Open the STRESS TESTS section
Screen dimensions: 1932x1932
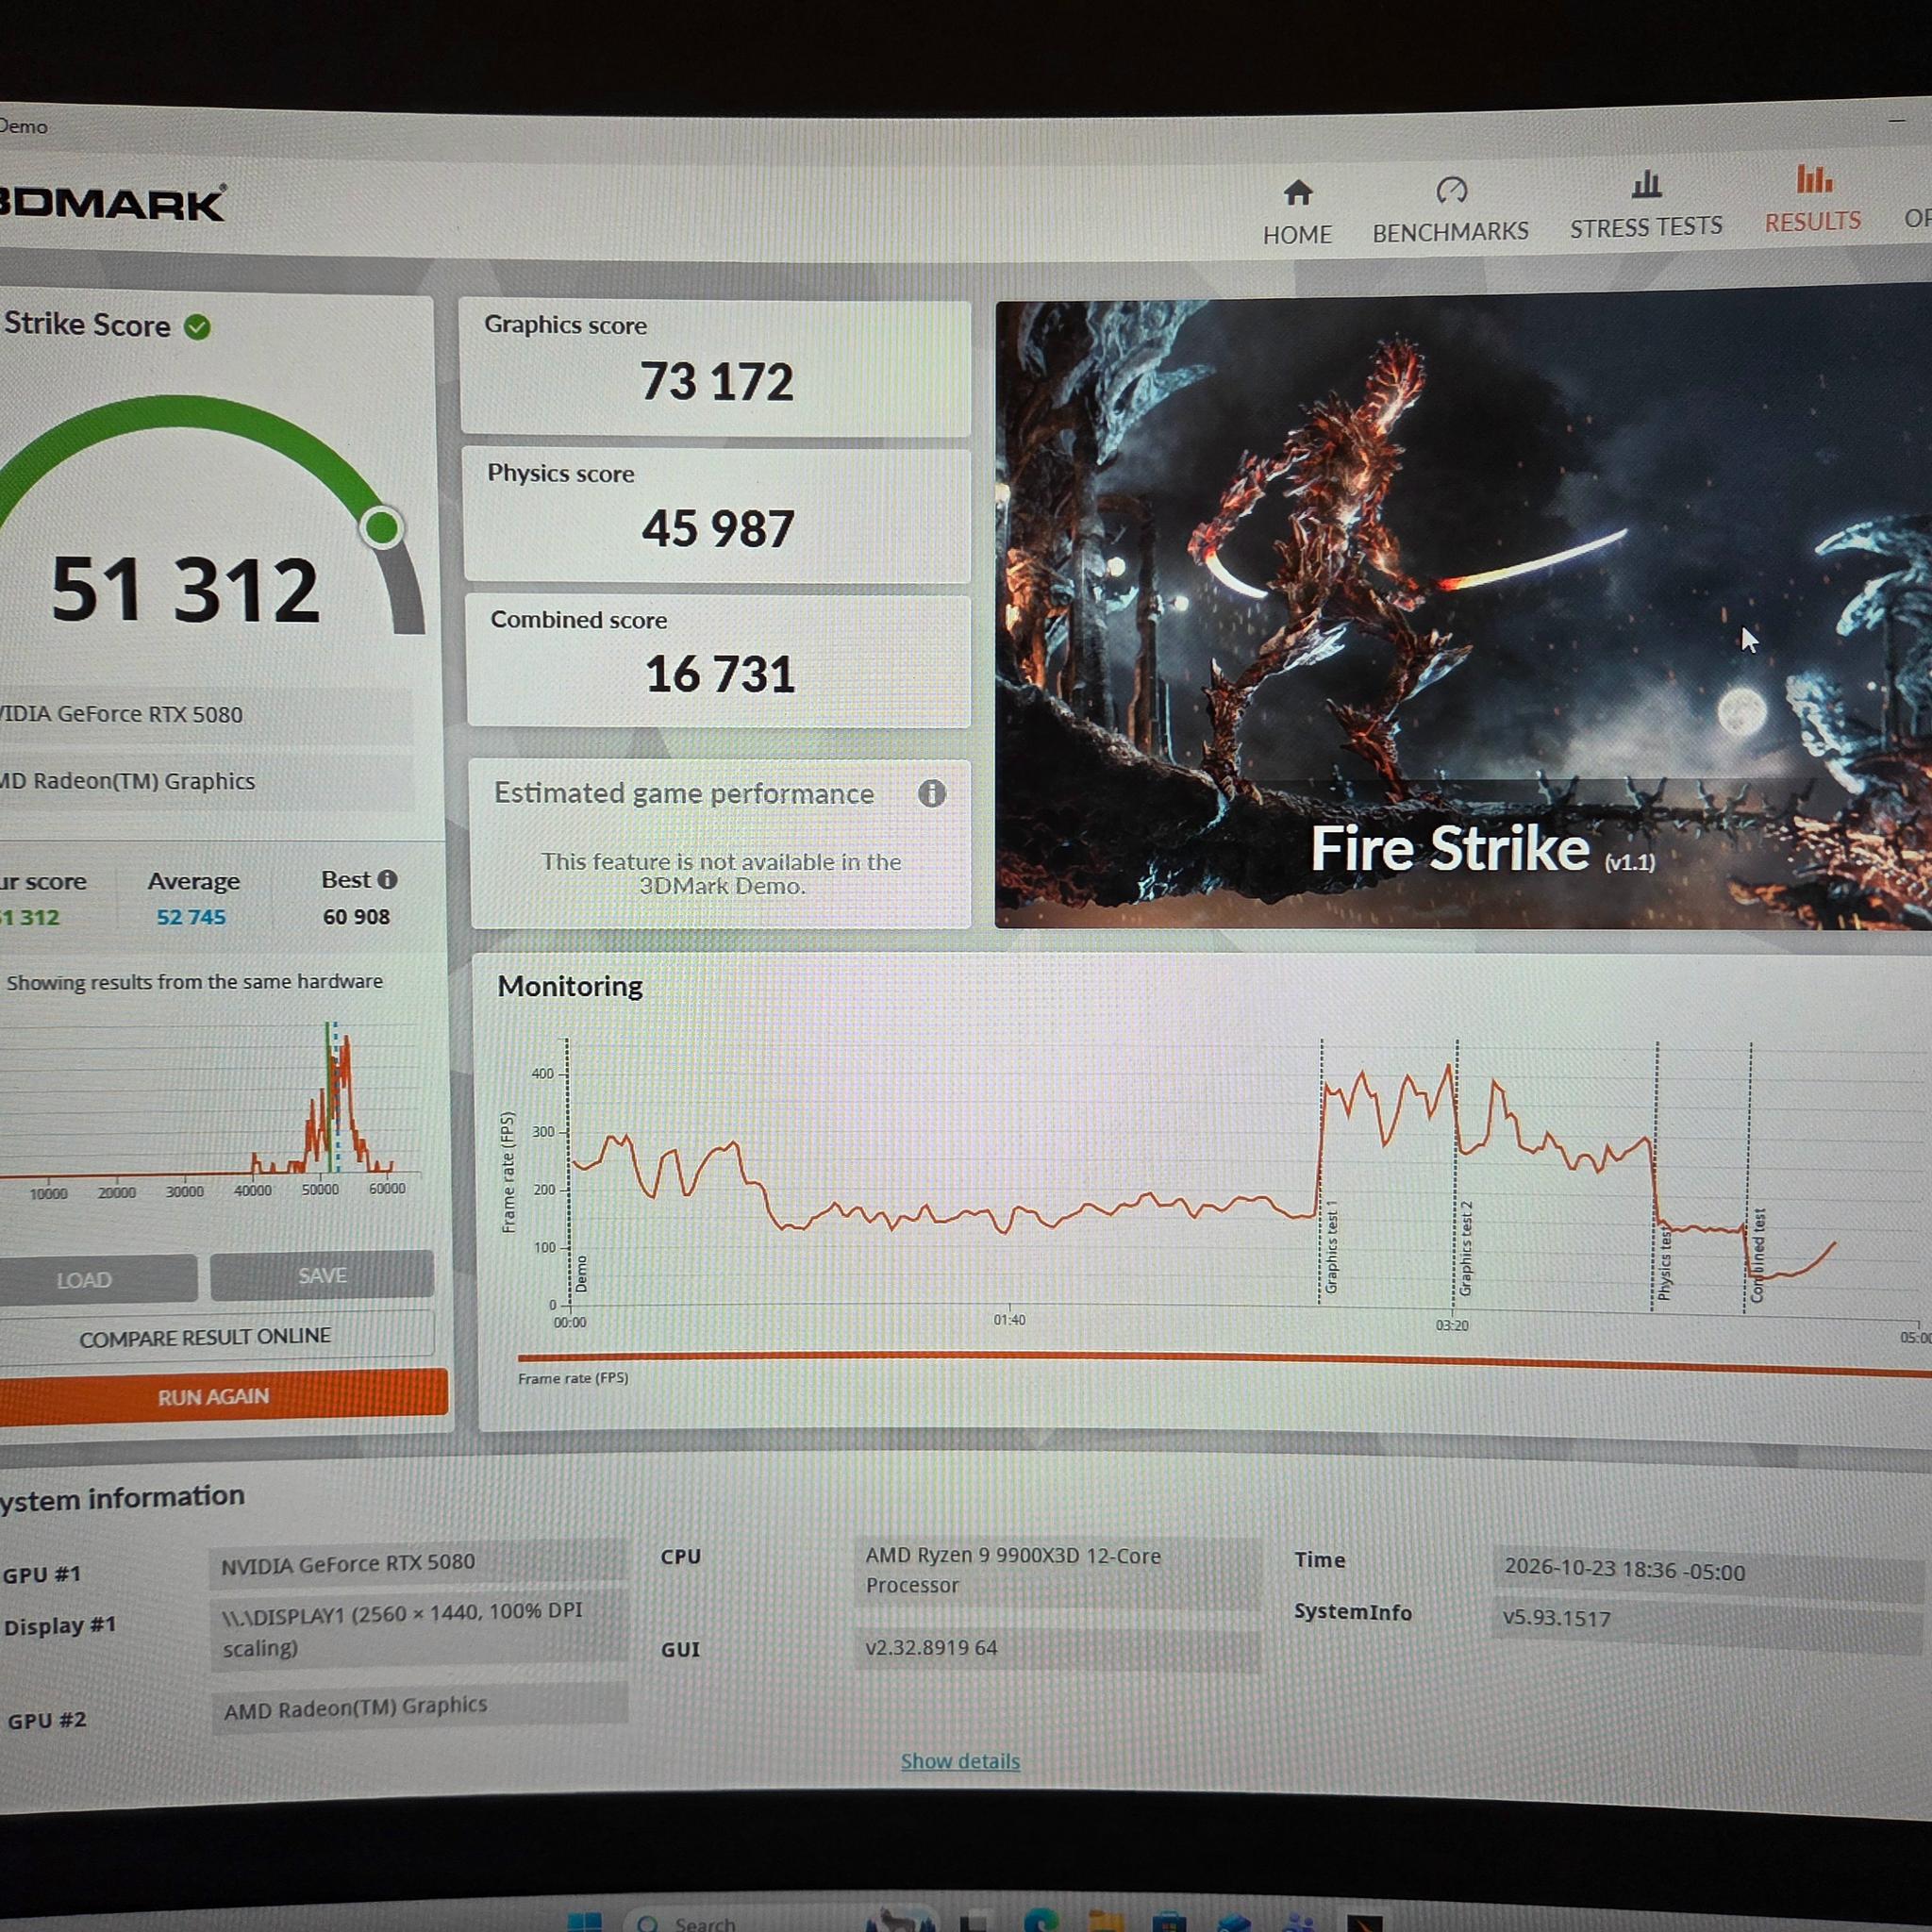point(1646,206)
